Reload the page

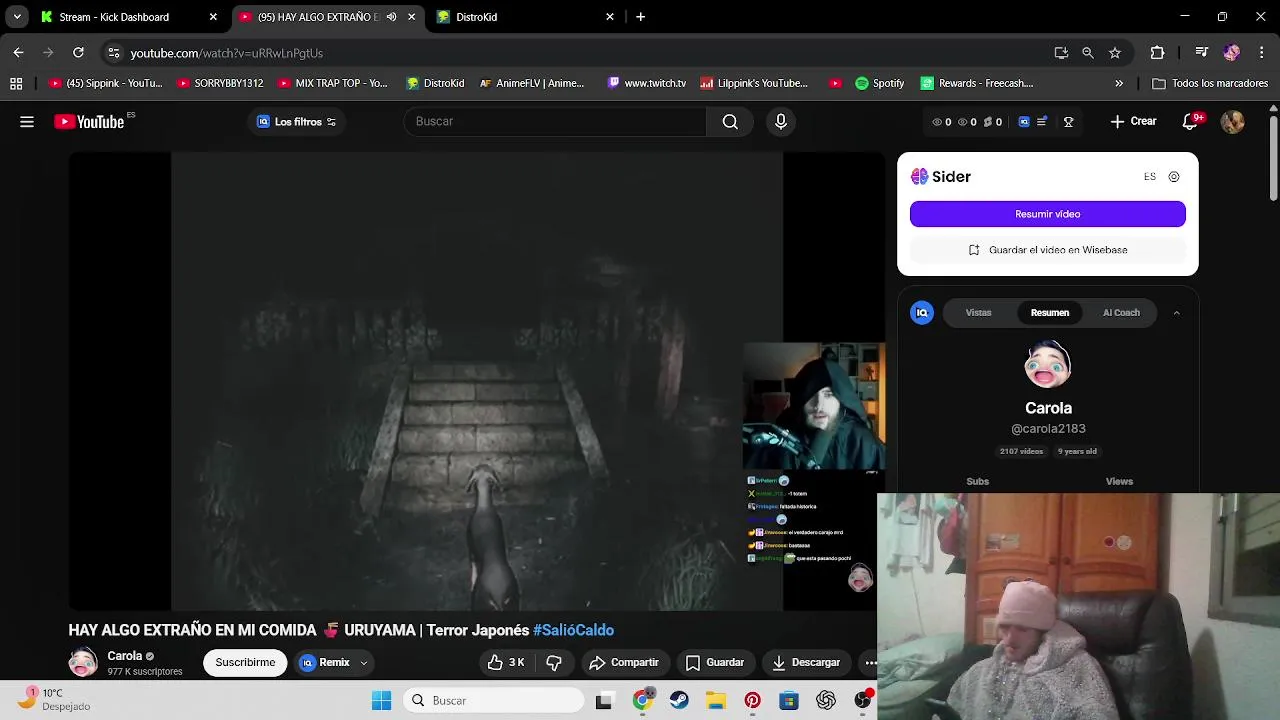pyautogui.click(x=78, y=53)
